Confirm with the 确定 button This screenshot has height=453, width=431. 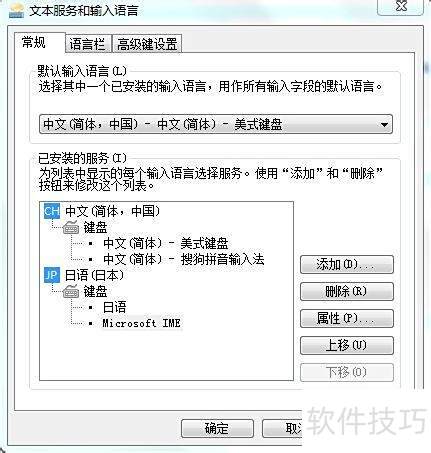[217, 428]
